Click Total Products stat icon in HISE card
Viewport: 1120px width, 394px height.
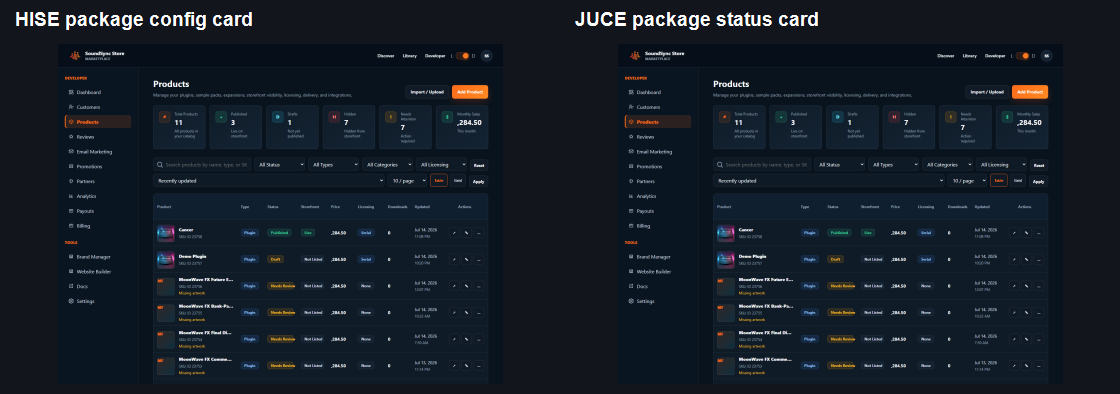point(164,116)
